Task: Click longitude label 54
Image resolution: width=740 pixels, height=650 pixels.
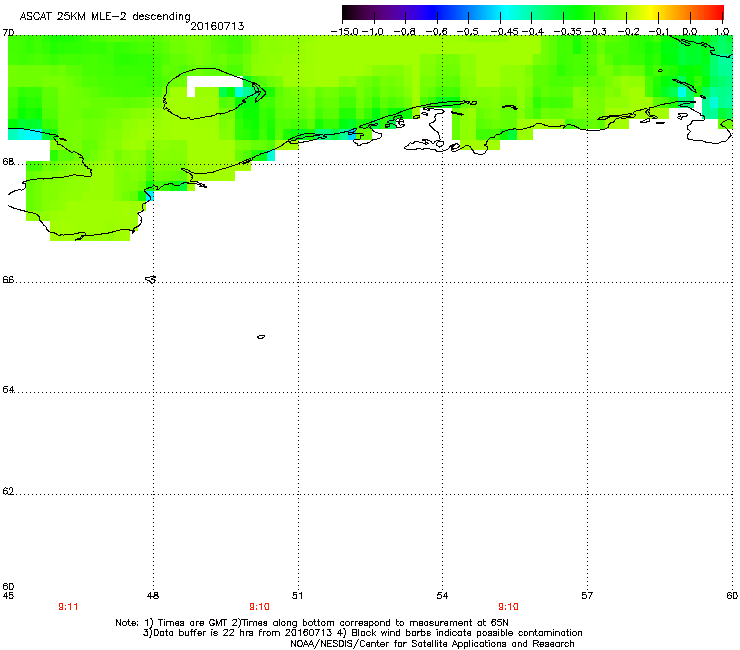Action: coord(442,596)
